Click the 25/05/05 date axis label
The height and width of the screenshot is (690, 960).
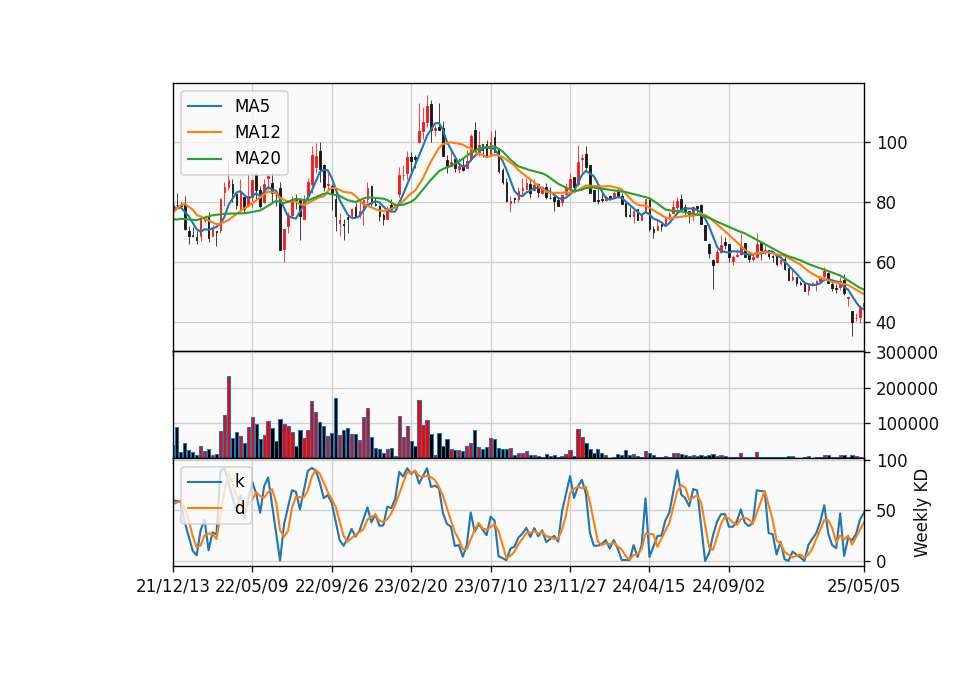pos(864,586)
